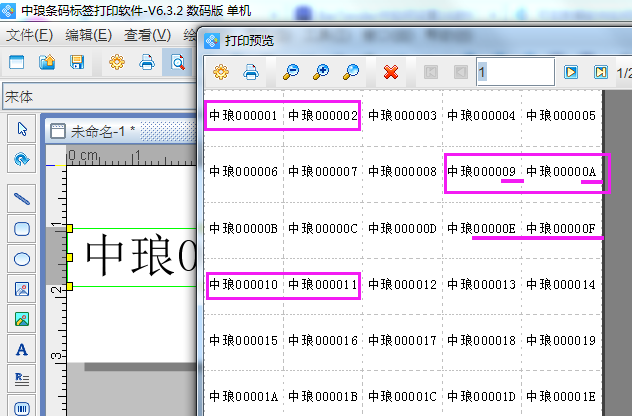
Task: Select the text tool letter A
Action: (x=22, y=349)
